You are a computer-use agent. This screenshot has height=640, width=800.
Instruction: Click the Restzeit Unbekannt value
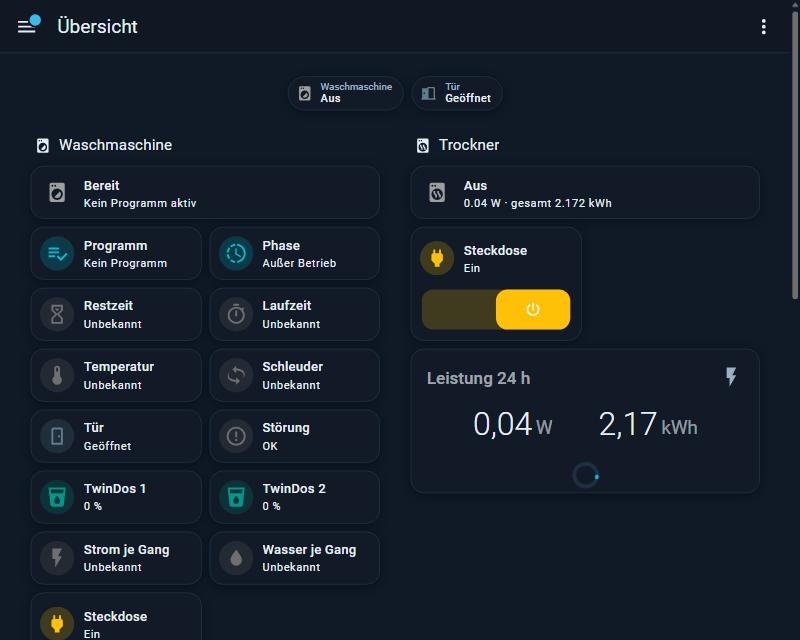pos(112,324)
